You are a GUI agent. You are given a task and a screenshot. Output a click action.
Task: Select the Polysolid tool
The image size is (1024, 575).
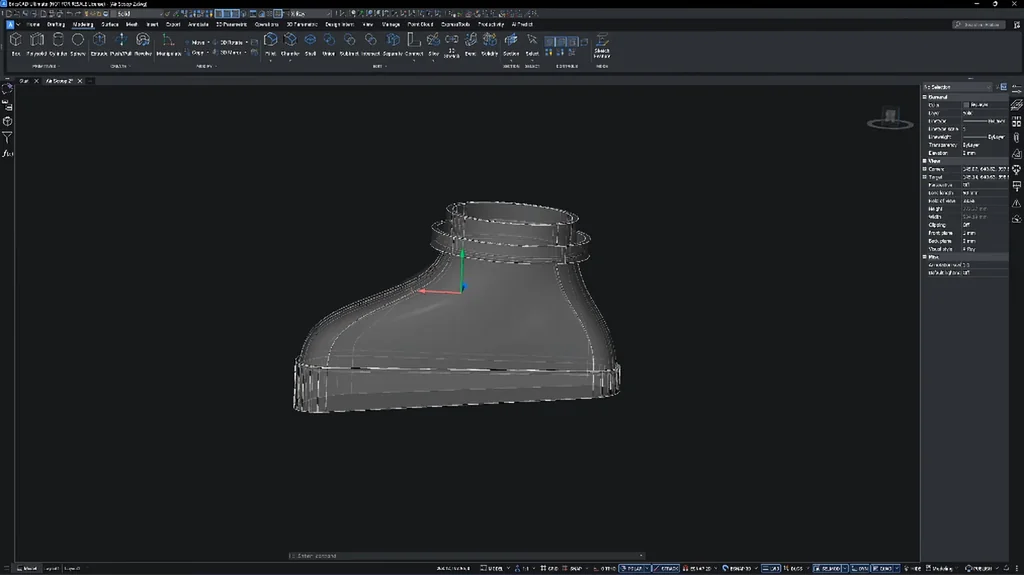[37, 44]
